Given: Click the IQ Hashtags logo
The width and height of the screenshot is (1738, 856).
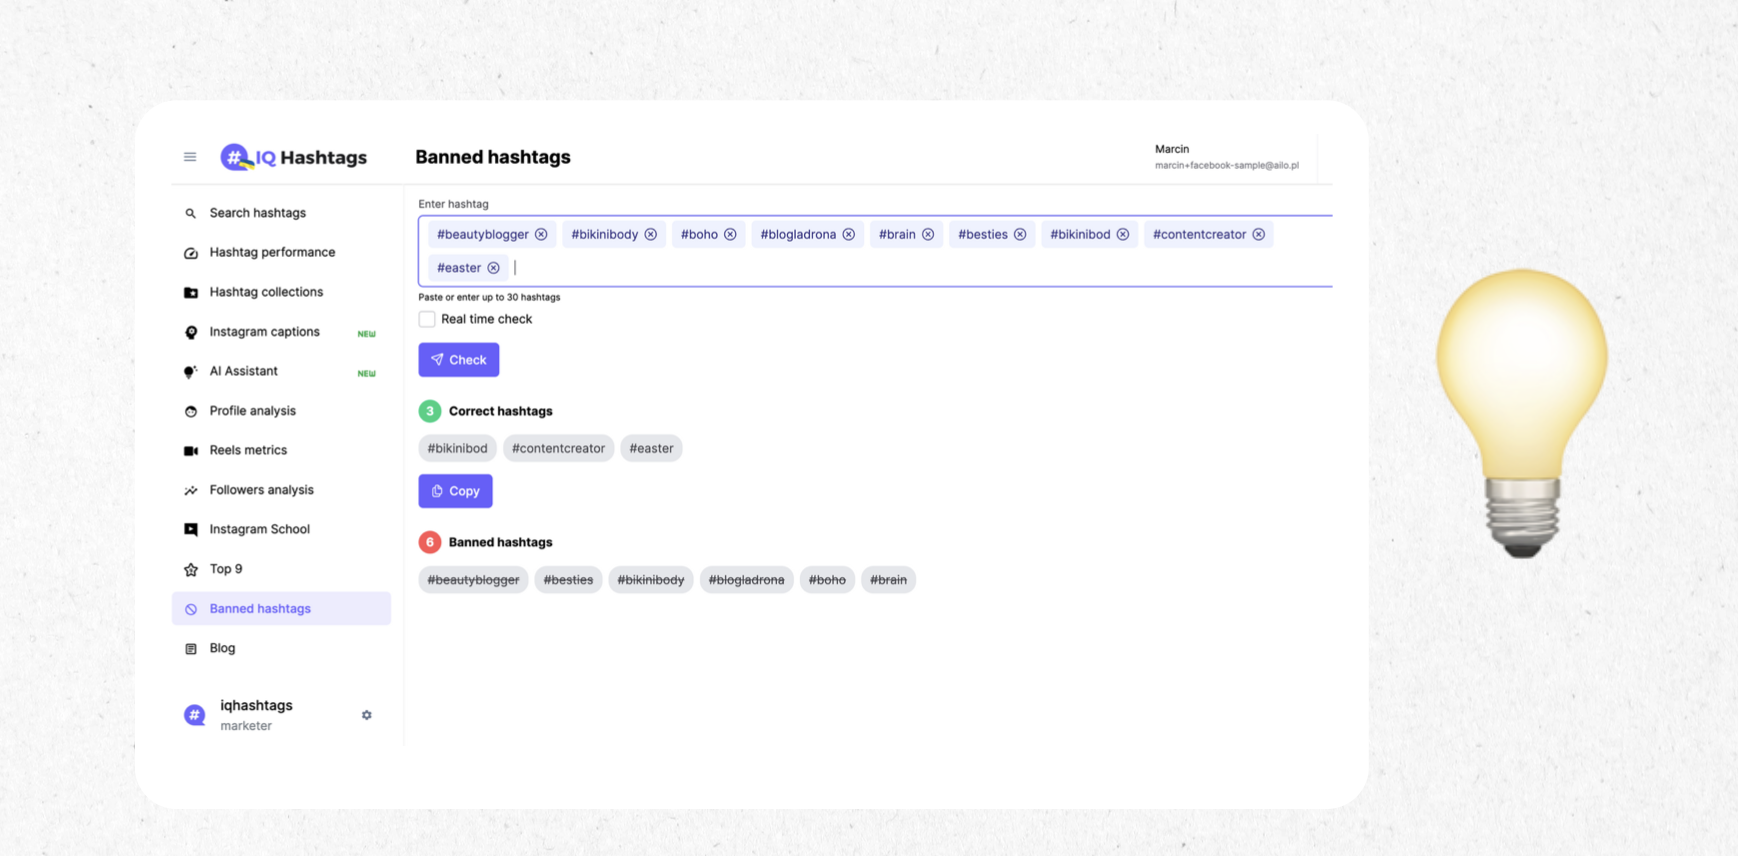Looking at the screenshot, I should pyautogui.click(x=294, y=157).
